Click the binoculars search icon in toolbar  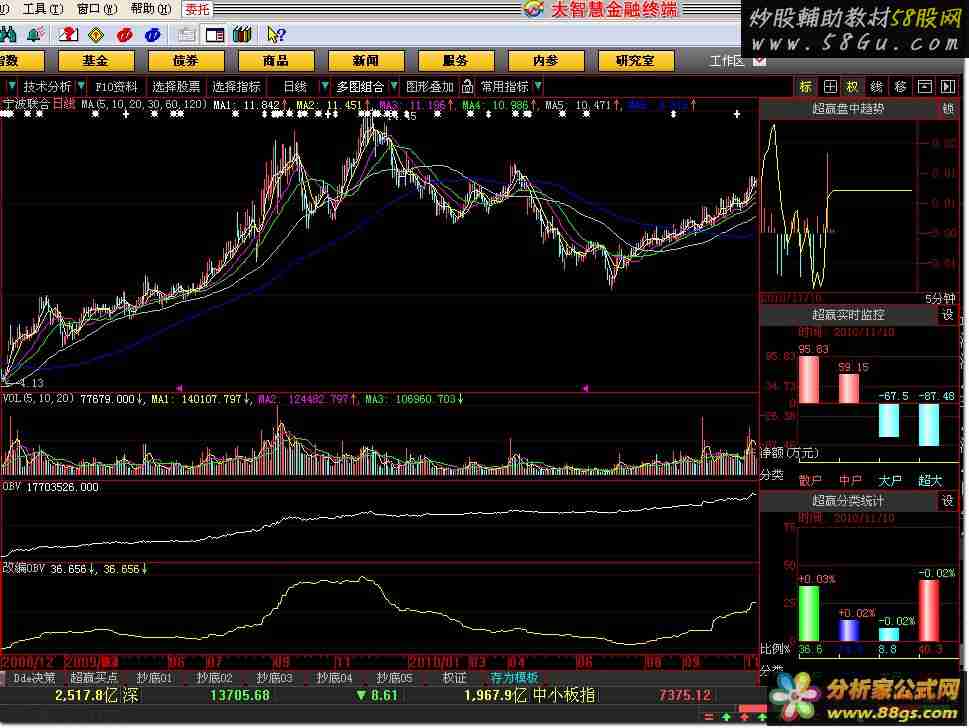8,35
